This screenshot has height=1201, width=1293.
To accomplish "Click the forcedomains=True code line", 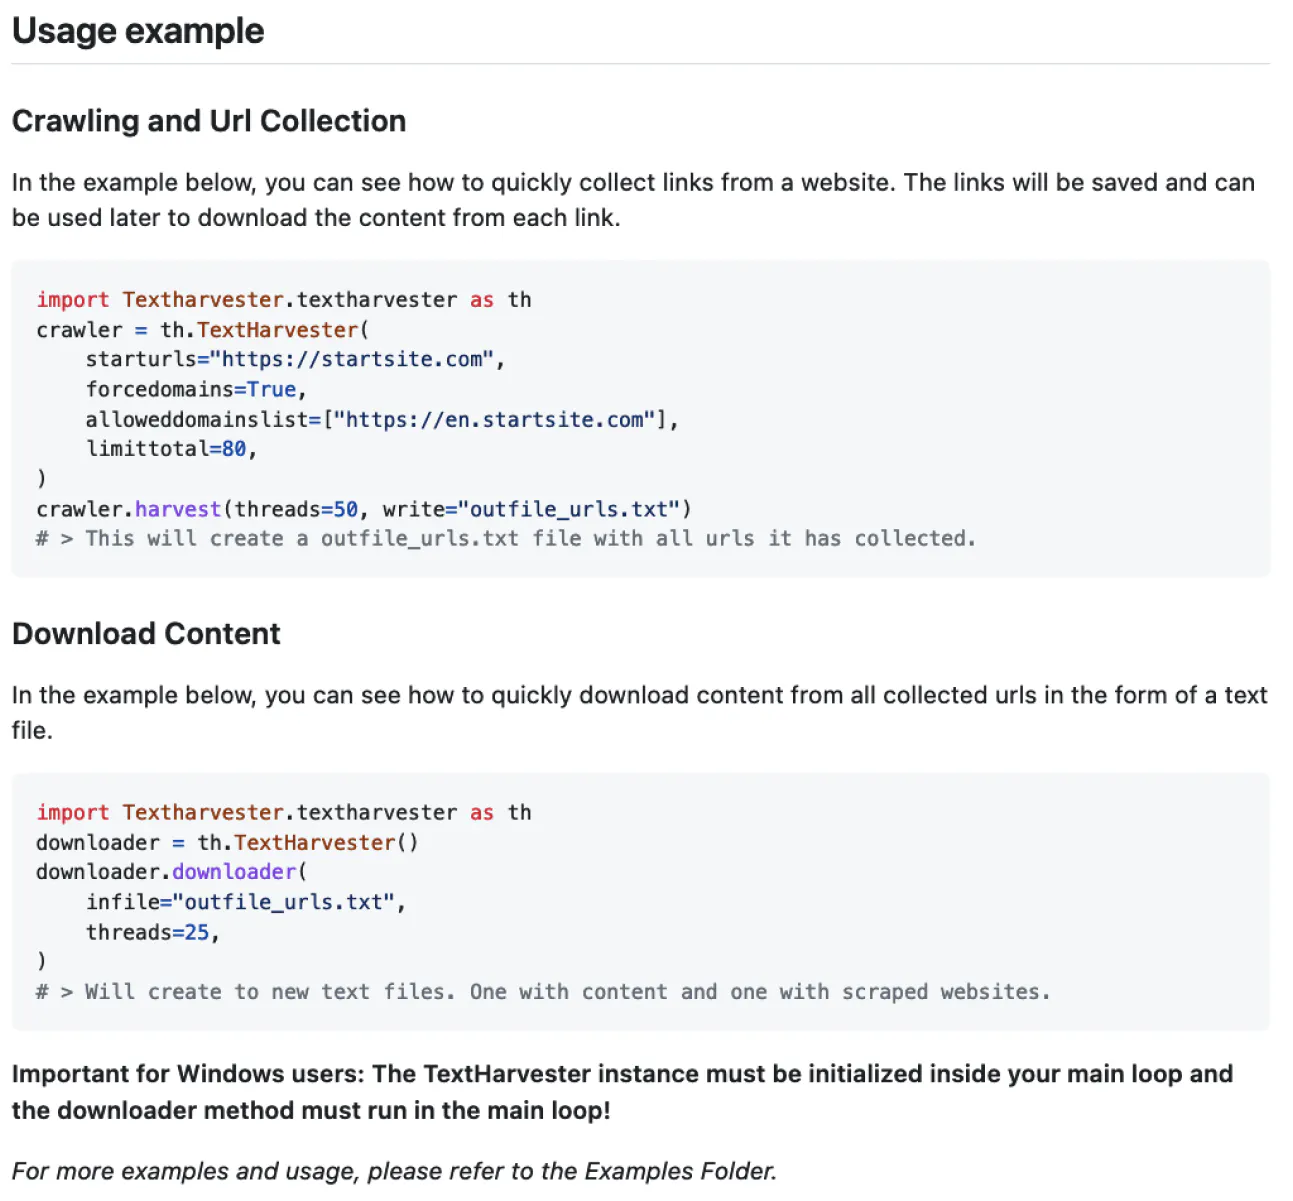I will tap(195, 390).
